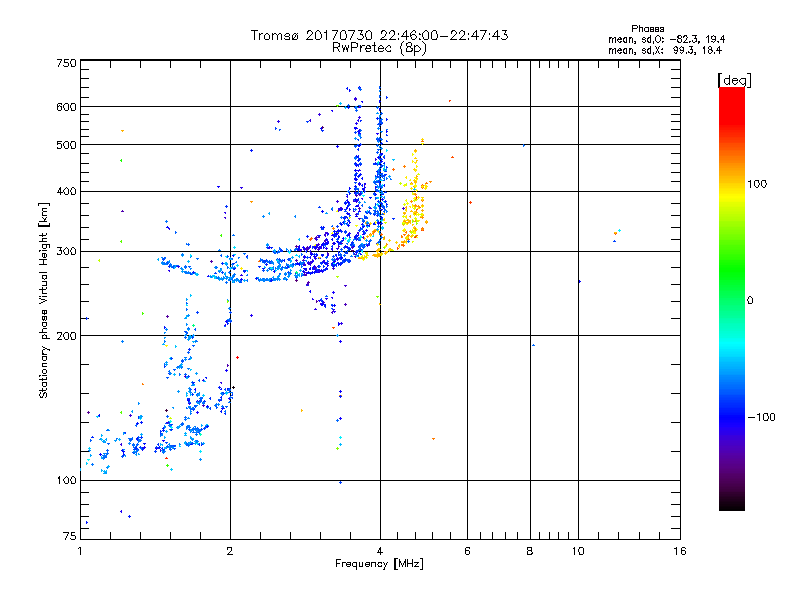
Task: Click the y-axis tick label '600'
Action: [67, 107]
